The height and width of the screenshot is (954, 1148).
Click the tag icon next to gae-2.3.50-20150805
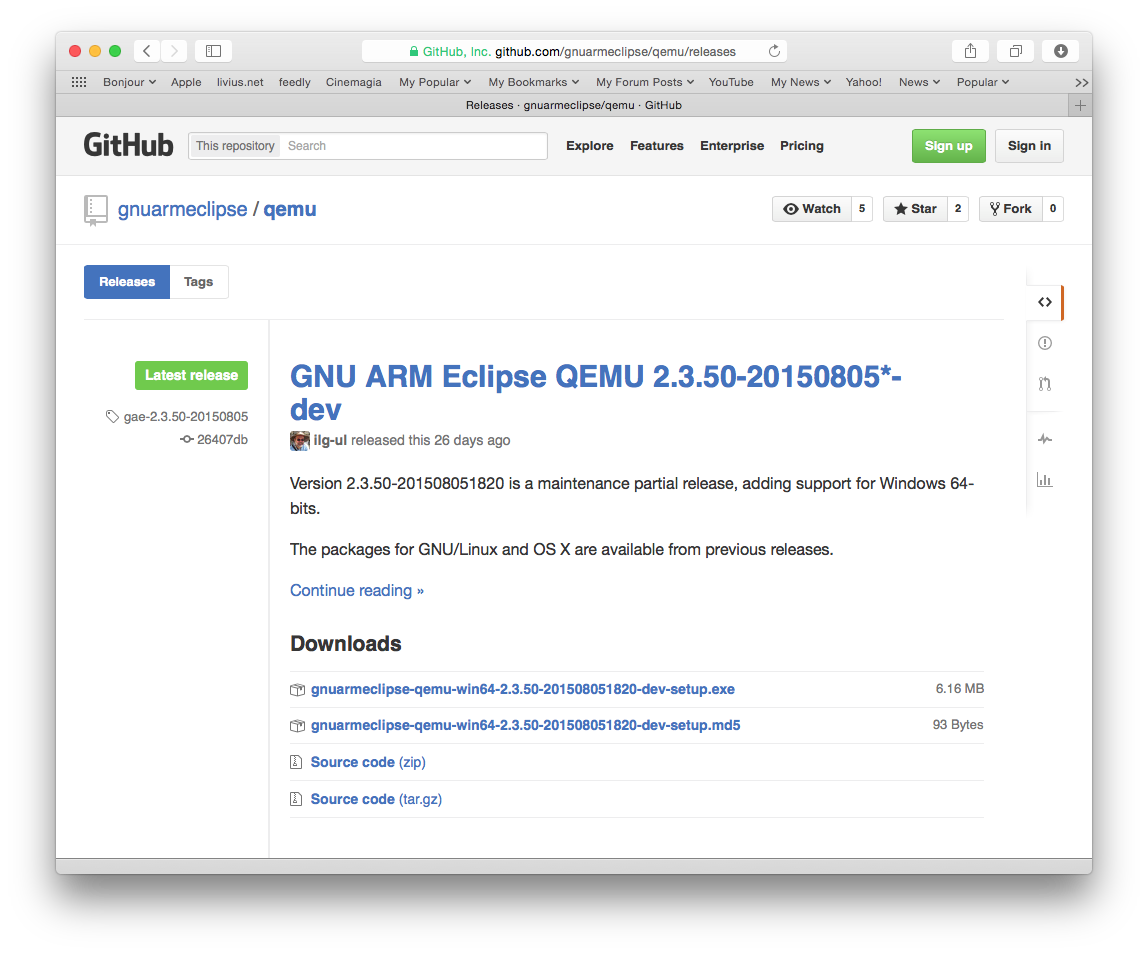click(112, 417)
